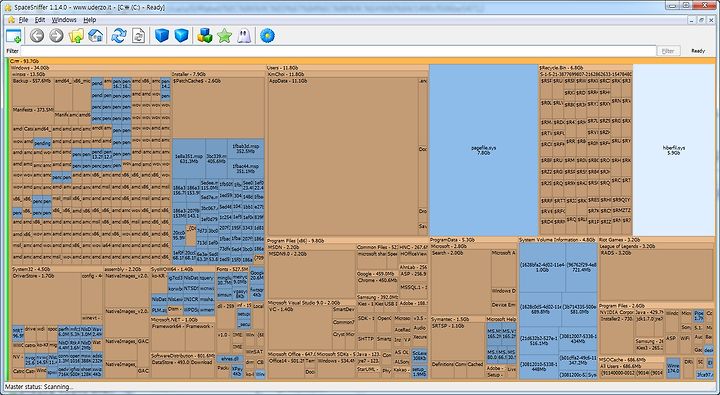Click the SoftwareDistribution - 801.6Mb header

point(183,356)
